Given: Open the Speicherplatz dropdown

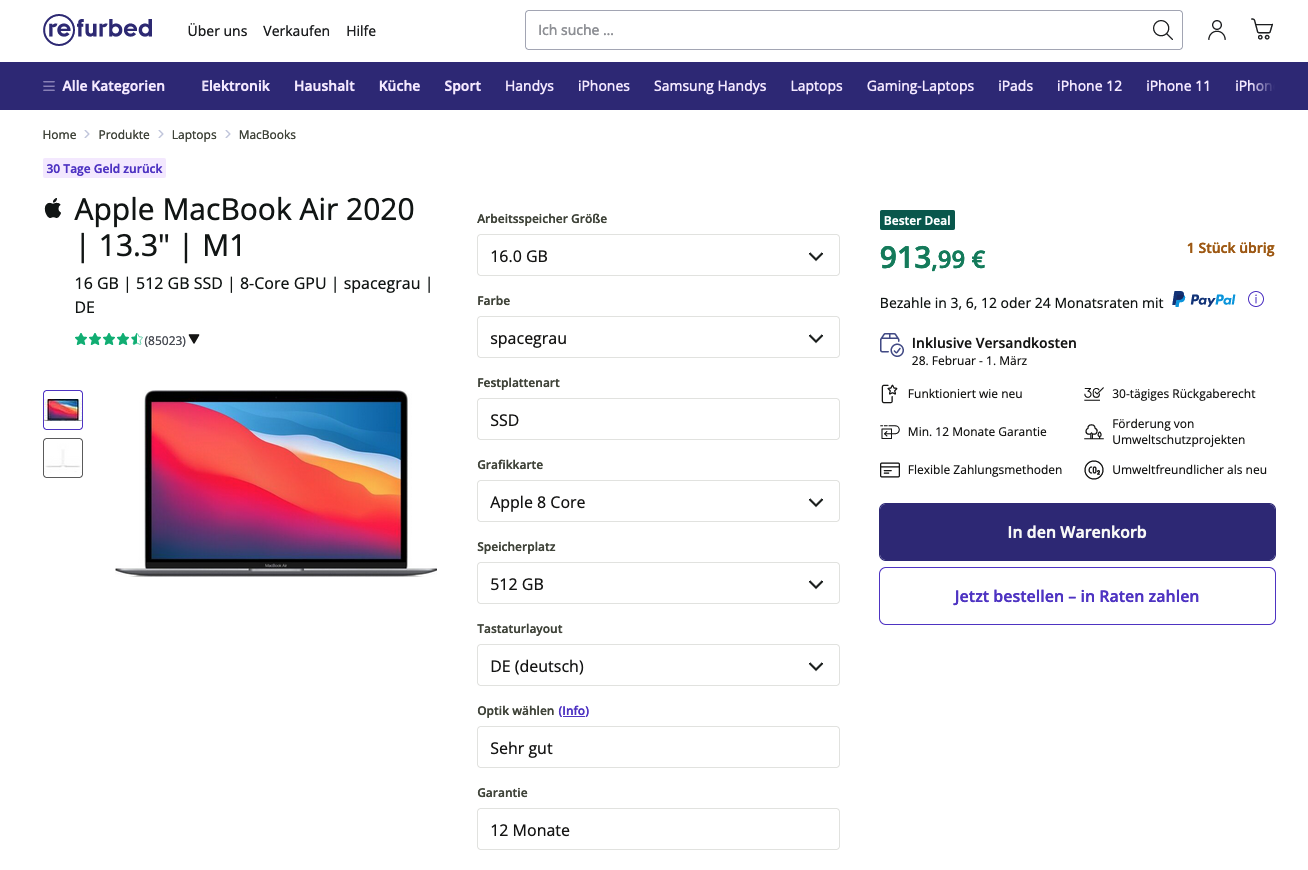Looking at the screenshot, I should tap(658, 583).
